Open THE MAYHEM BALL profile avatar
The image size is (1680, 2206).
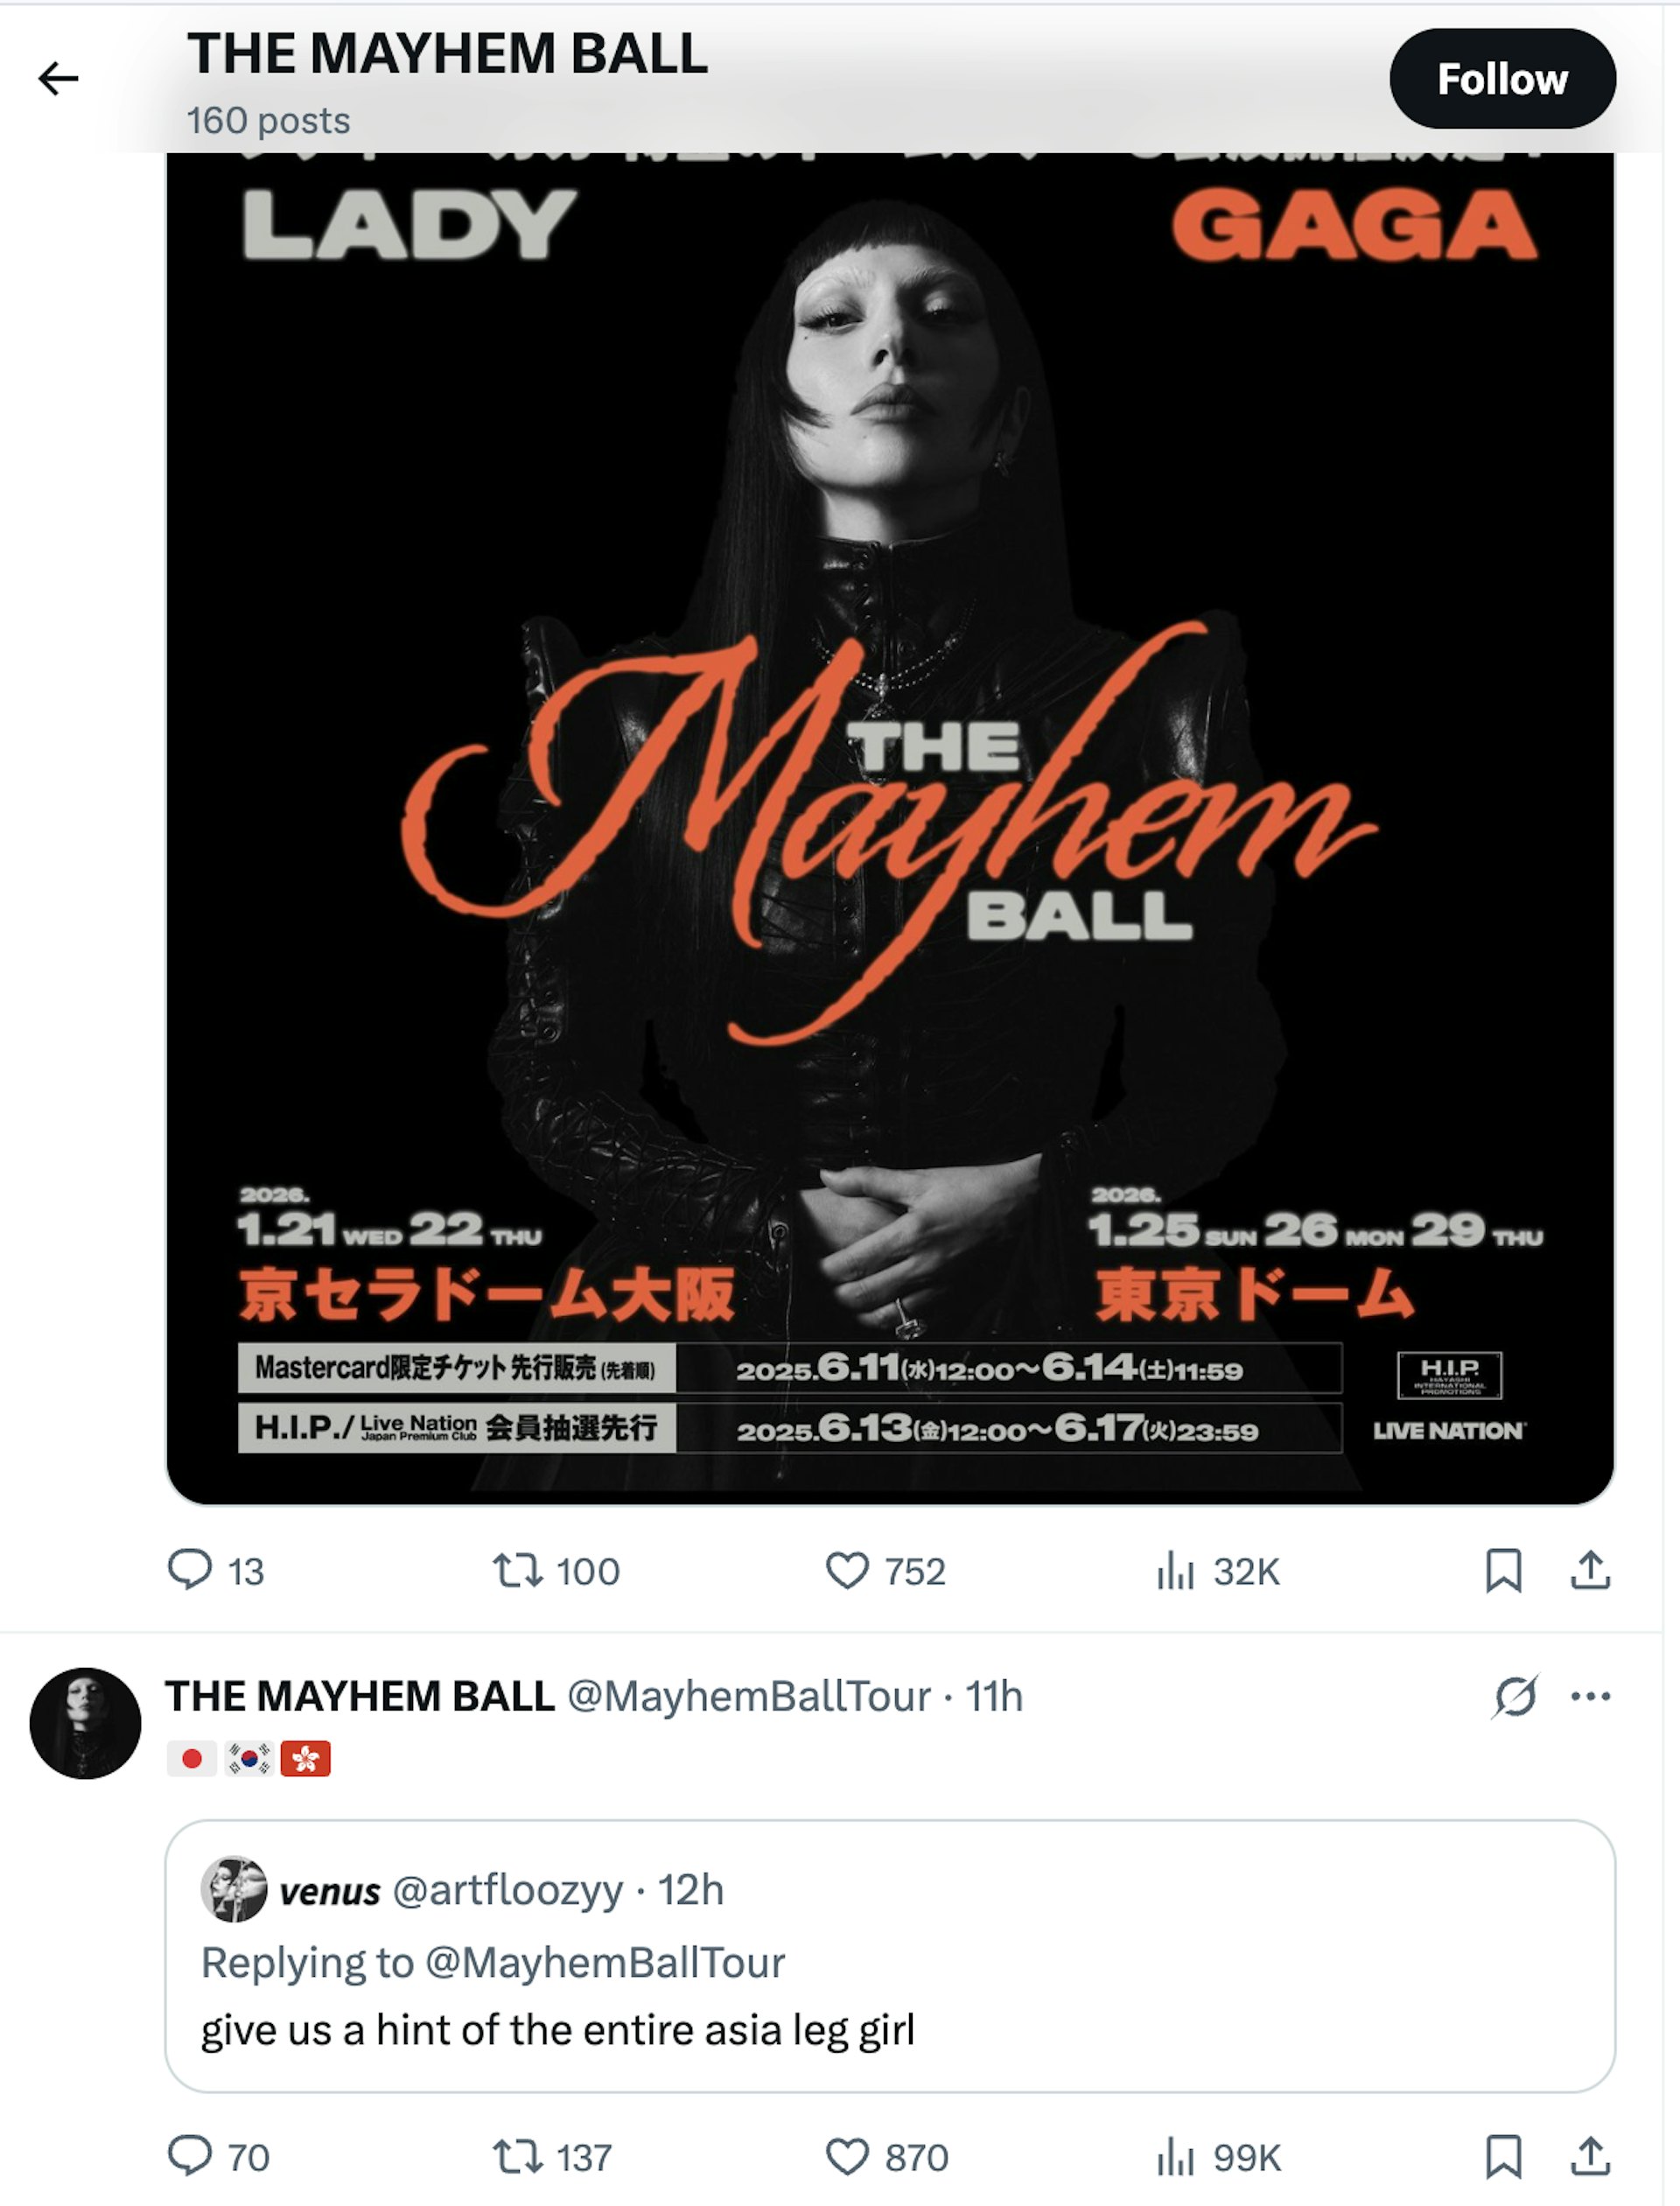[85, 1723]
